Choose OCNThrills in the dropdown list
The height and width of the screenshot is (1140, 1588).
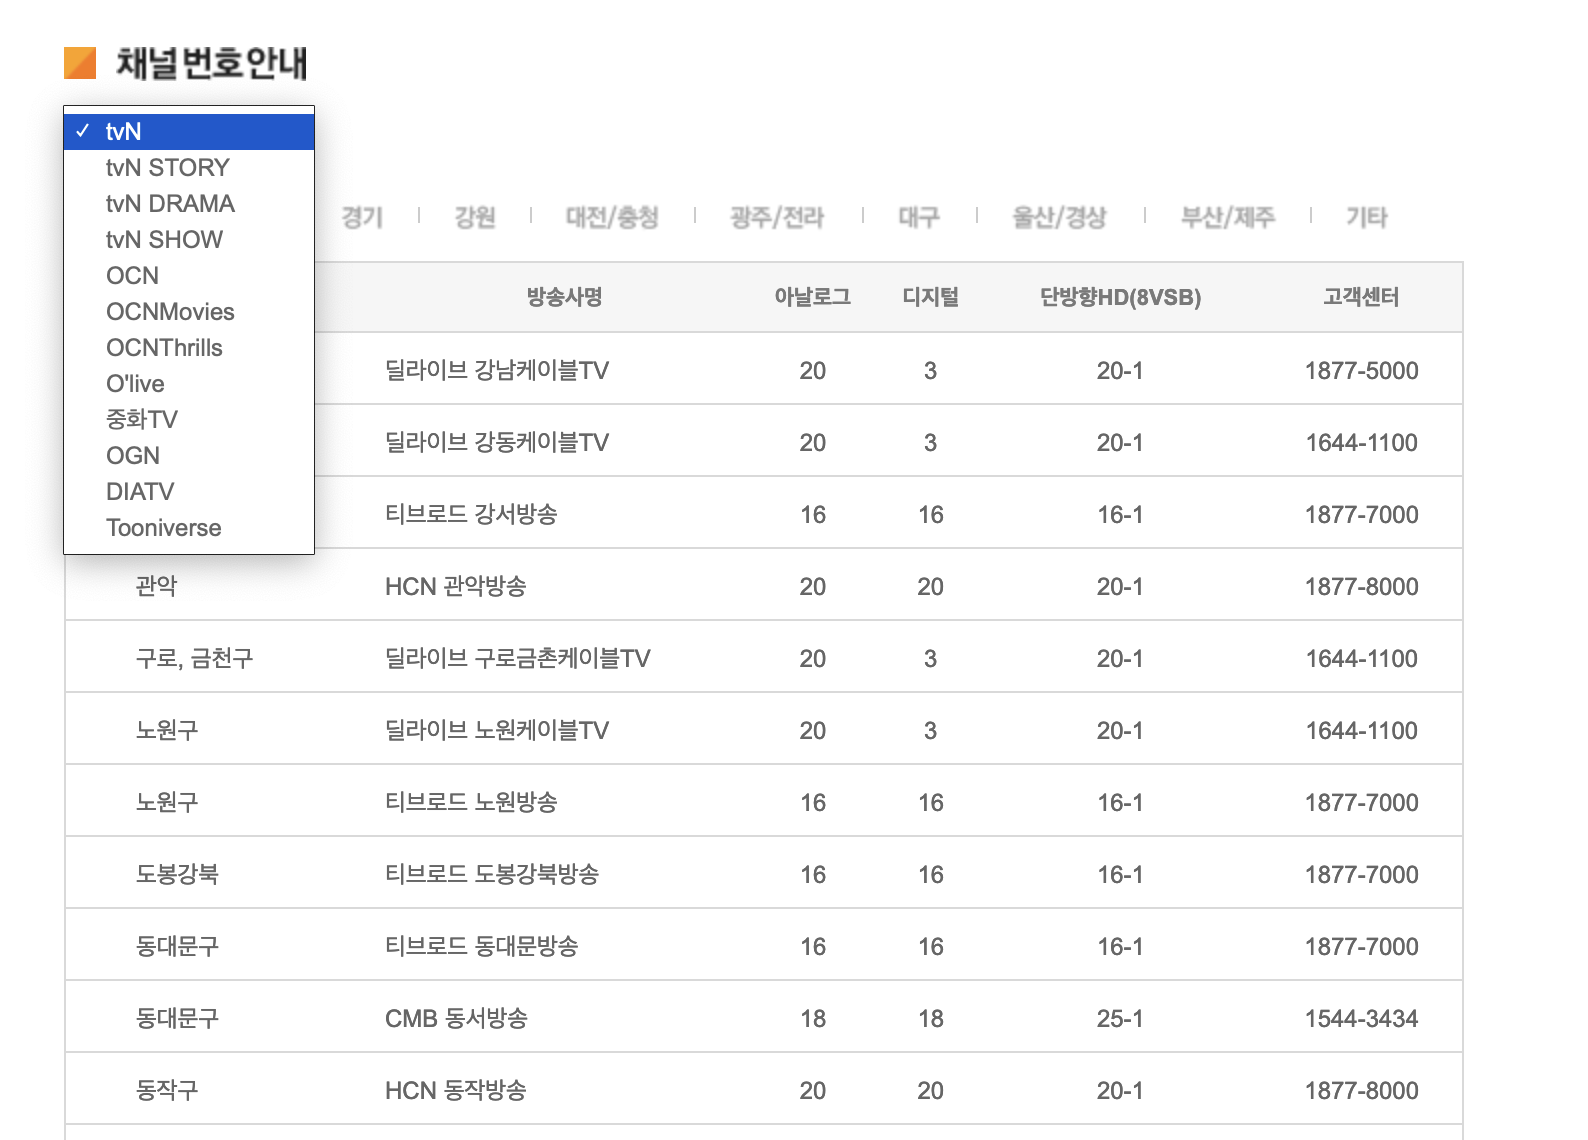pyautogui.click(x=189, y=348)
